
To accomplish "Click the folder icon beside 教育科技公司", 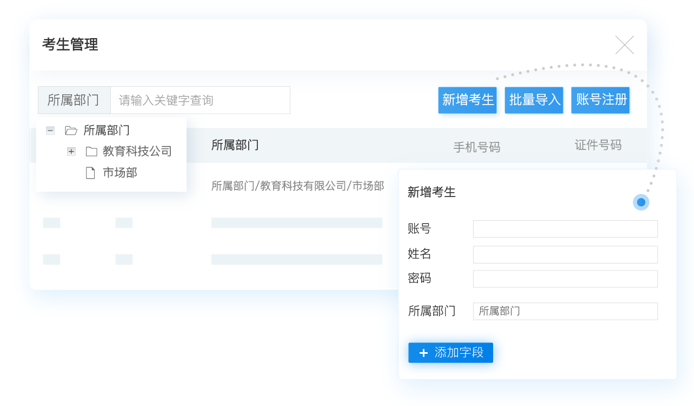I will (x=91, y=152).
